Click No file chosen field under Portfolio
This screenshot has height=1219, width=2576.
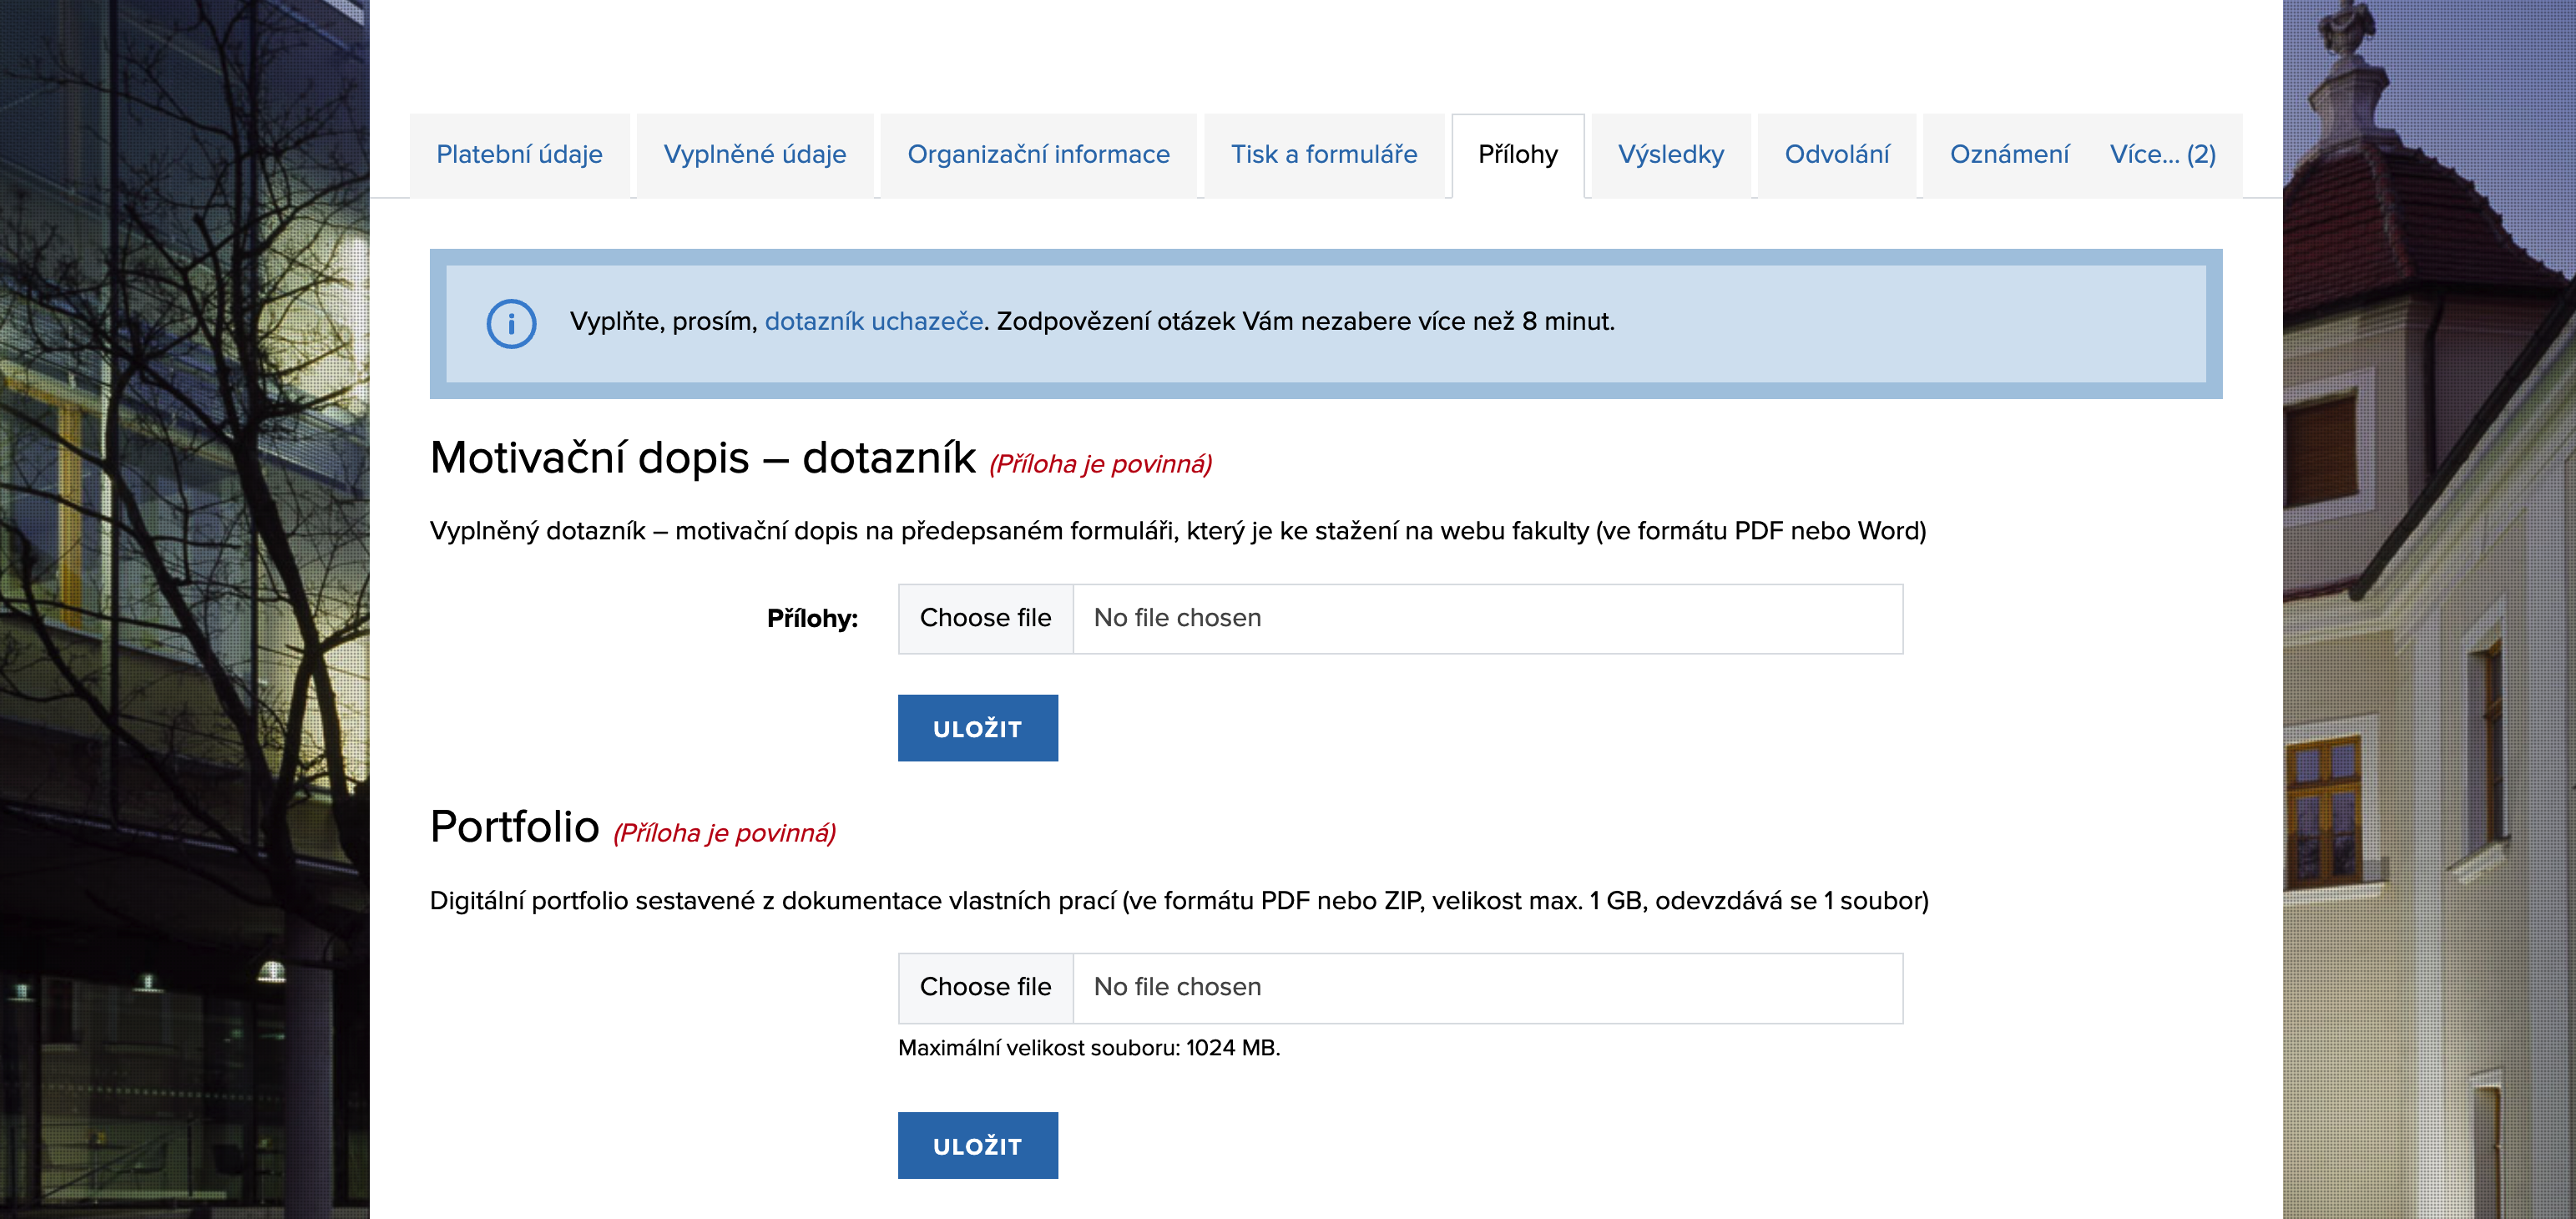1486,987
